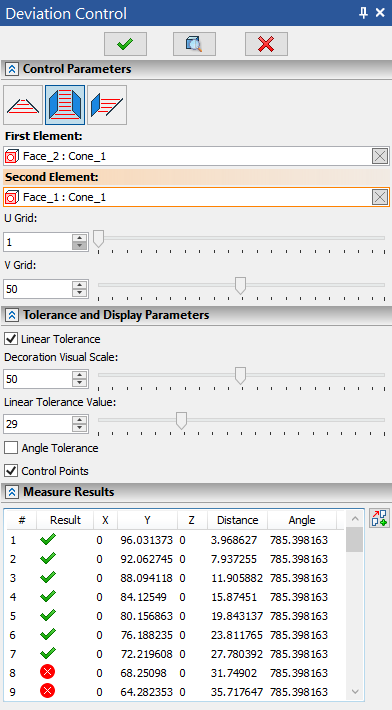The width and height of the screenshot is (392, 710).
Task: Select the distance value 19.843137
Action: (x=237, y=616)
